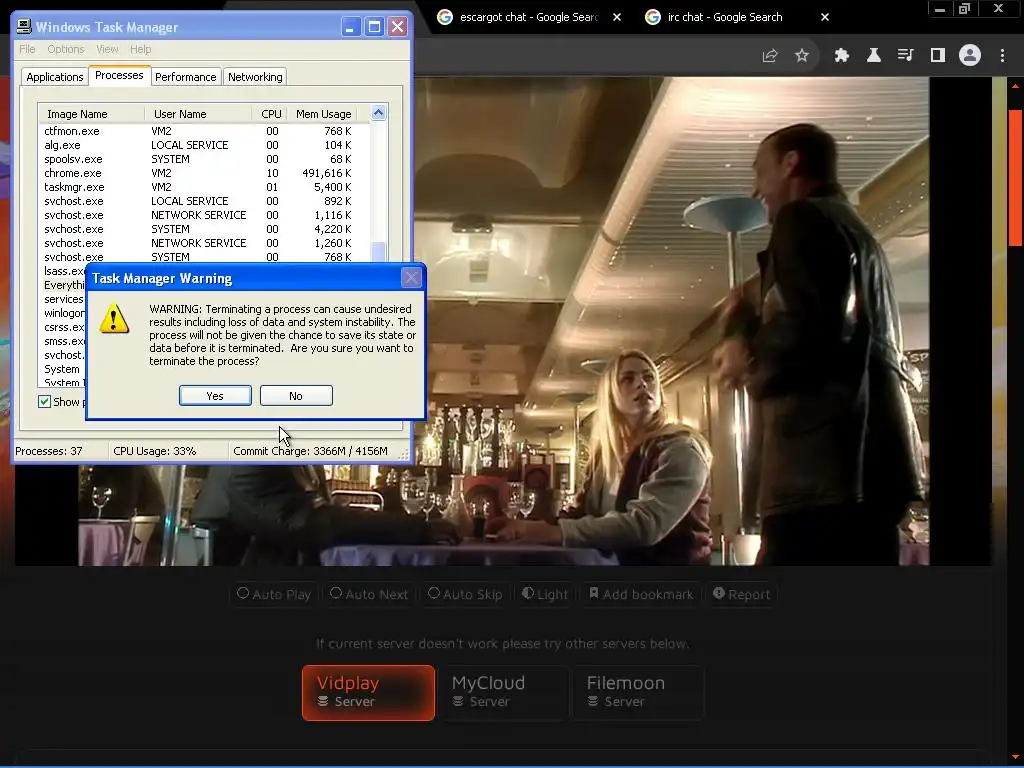Sort processes by CPU column
This screenshot has height=768, width=1024.
tap(270, 114)
